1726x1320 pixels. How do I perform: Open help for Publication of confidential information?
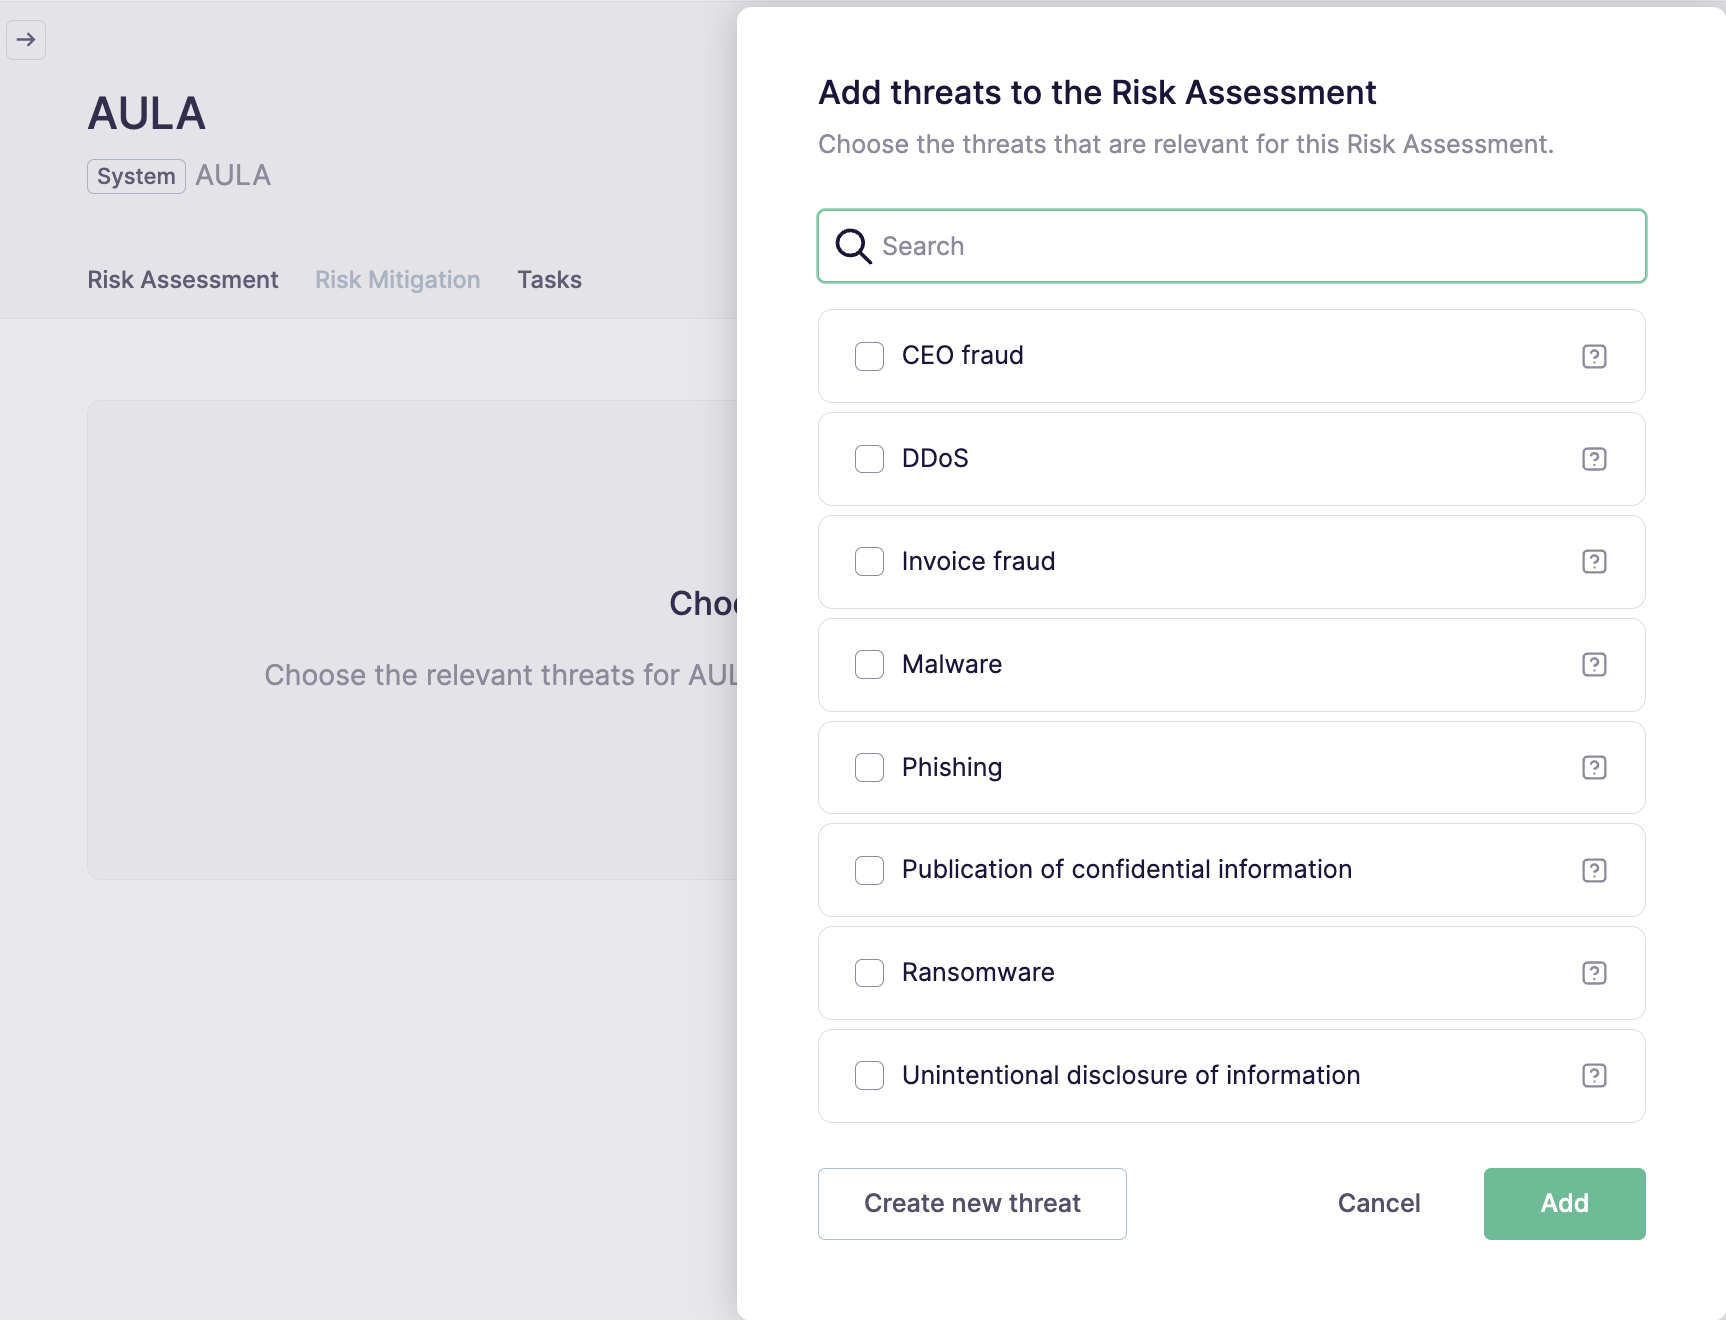(1594, 870)
